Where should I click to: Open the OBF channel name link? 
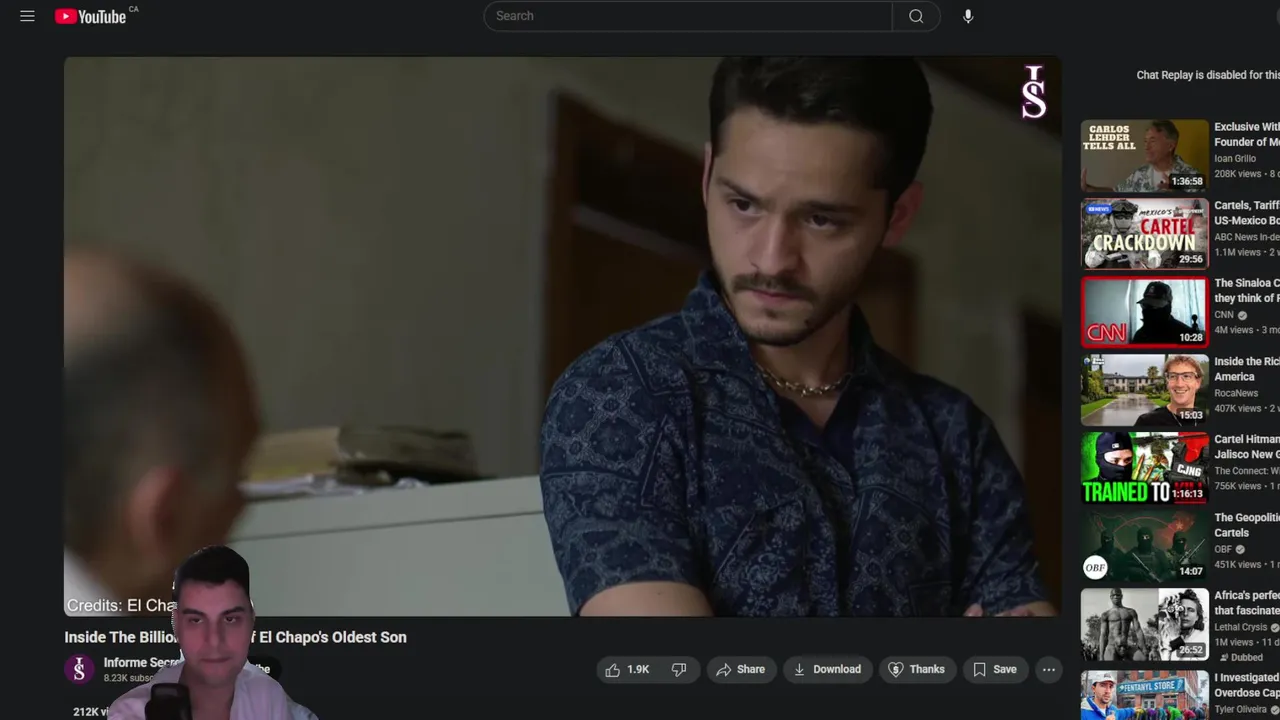(x=1223, y=549)
